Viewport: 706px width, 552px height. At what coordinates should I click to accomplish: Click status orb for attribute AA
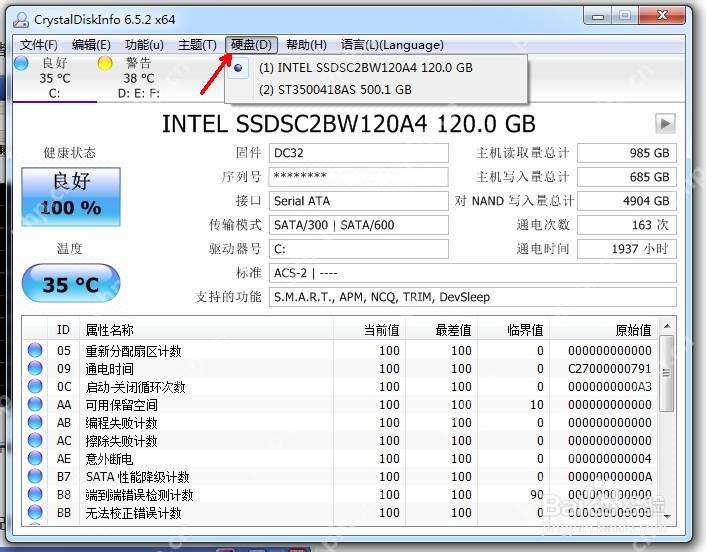pyautogui.click(x=35, y=404)
